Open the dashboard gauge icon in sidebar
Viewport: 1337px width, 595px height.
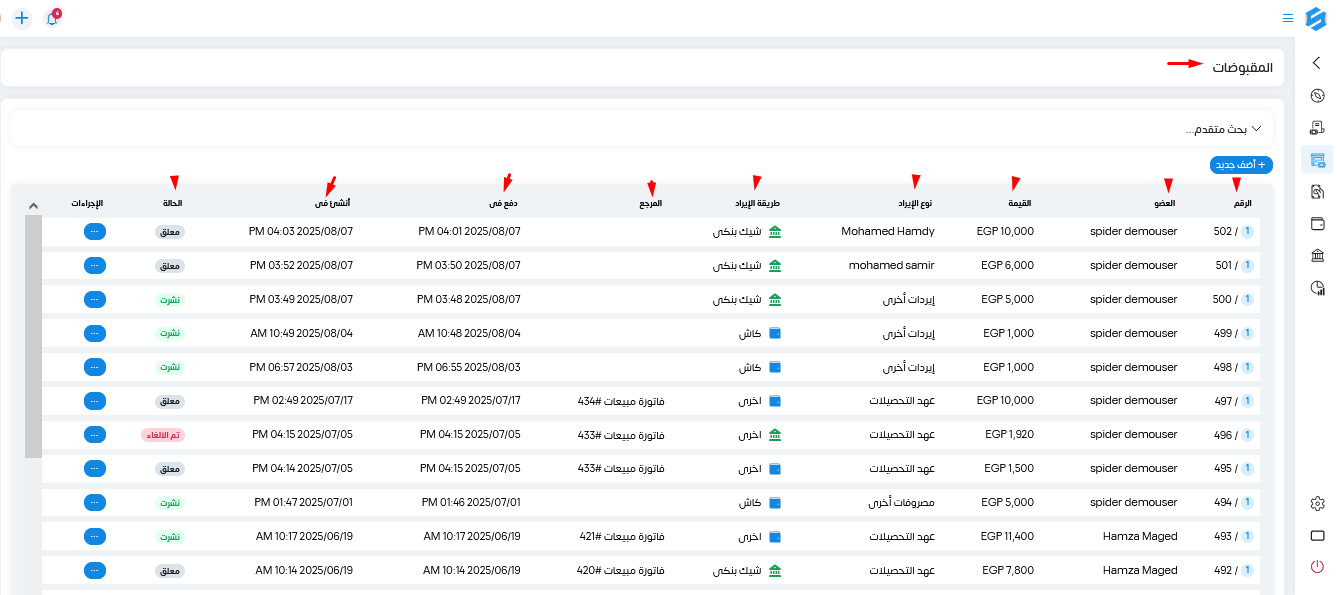pyautogui.click(x=1317, y=96)
